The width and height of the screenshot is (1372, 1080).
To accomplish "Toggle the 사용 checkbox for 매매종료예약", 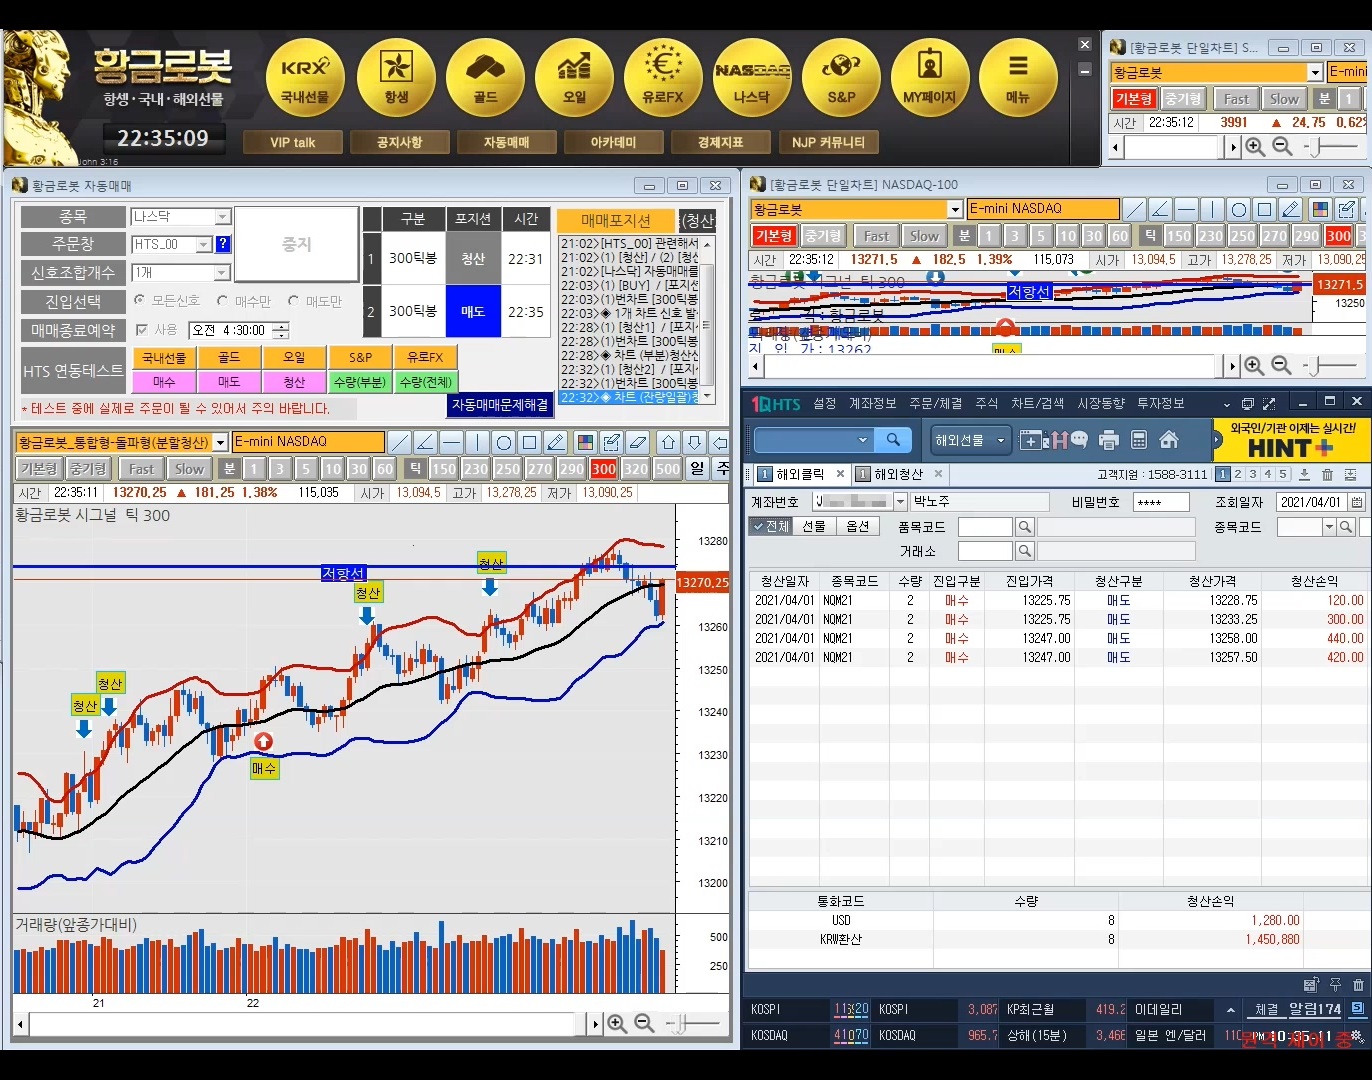I will (x=141, y=329).
